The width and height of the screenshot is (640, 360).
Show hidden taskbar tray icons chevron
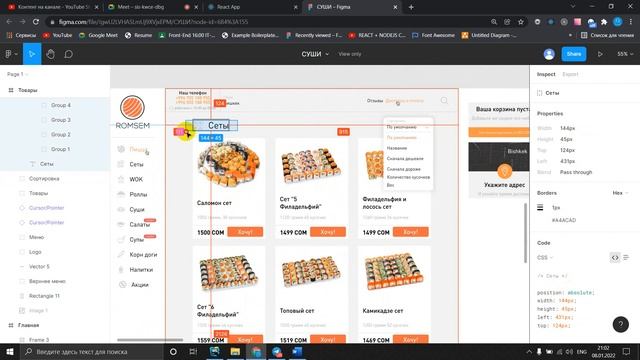(529, 351)
